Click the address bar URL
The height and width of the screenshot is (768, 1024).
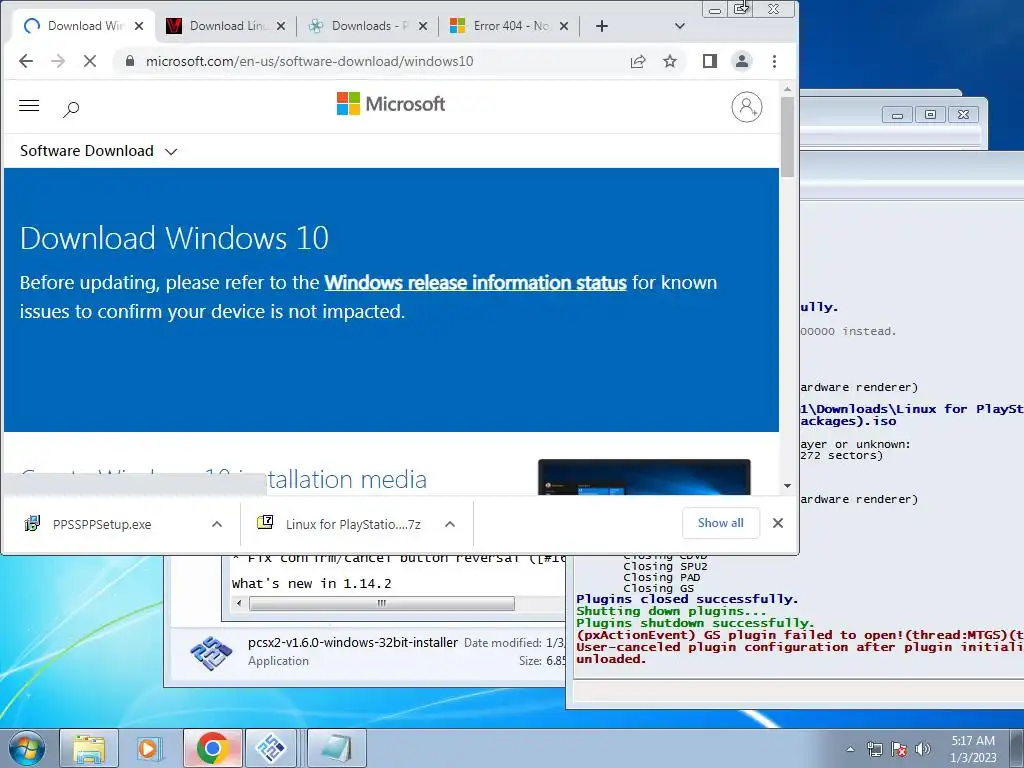[x=310, y=61]
